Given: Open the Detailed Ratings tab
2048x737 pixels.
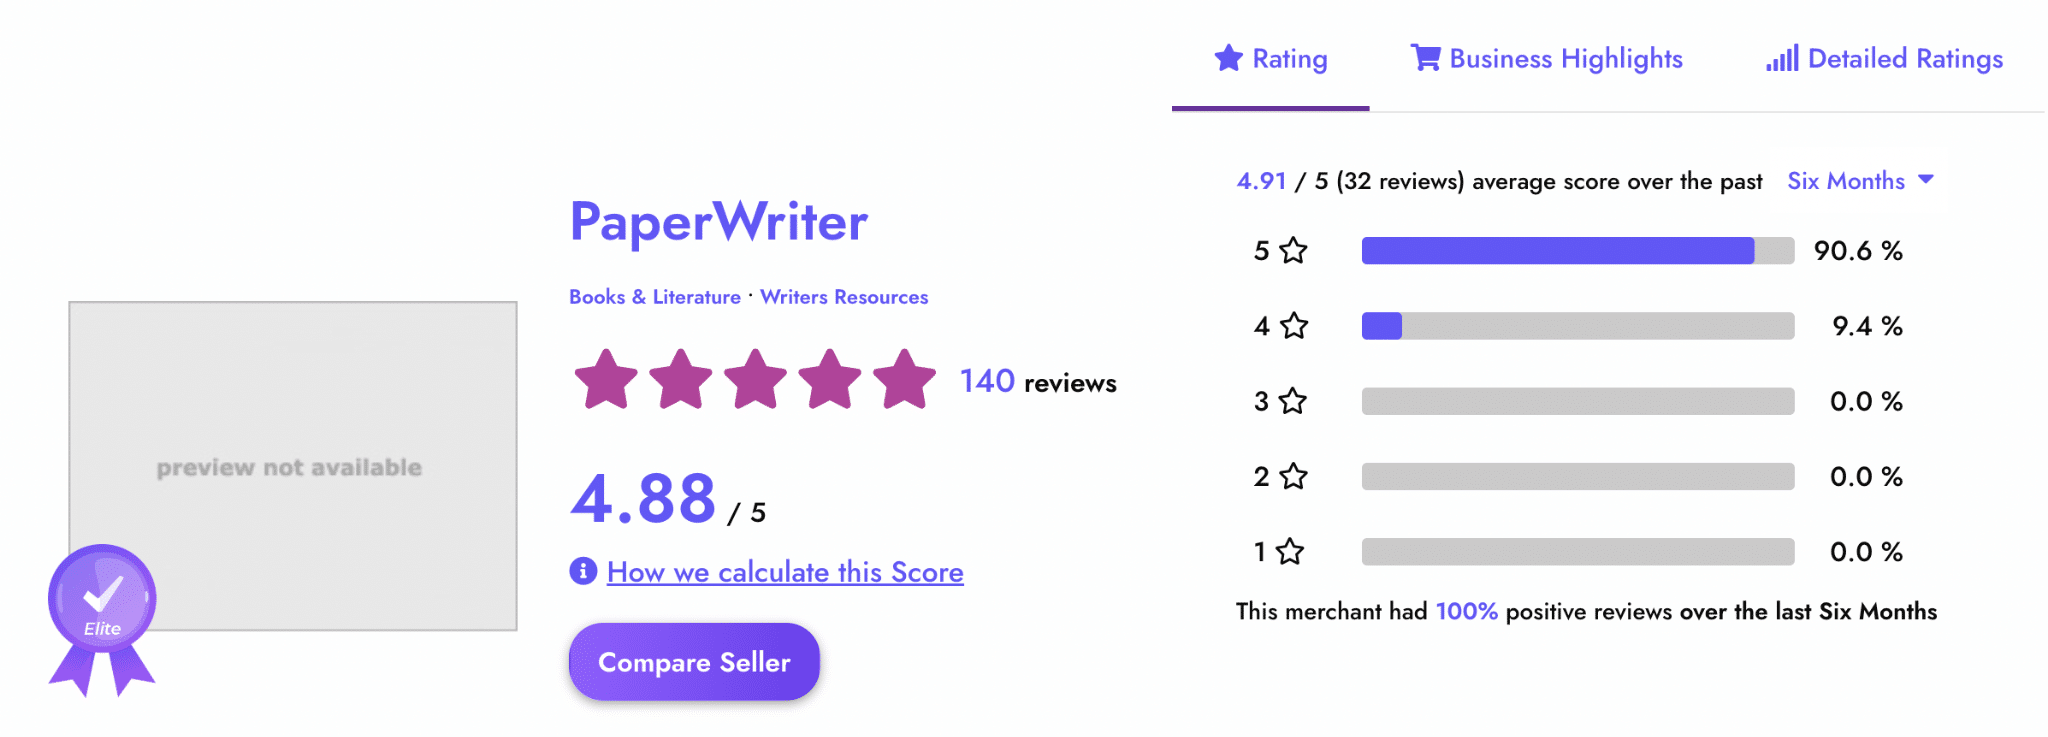Looking at the screenshot, I should point(1904,58).
